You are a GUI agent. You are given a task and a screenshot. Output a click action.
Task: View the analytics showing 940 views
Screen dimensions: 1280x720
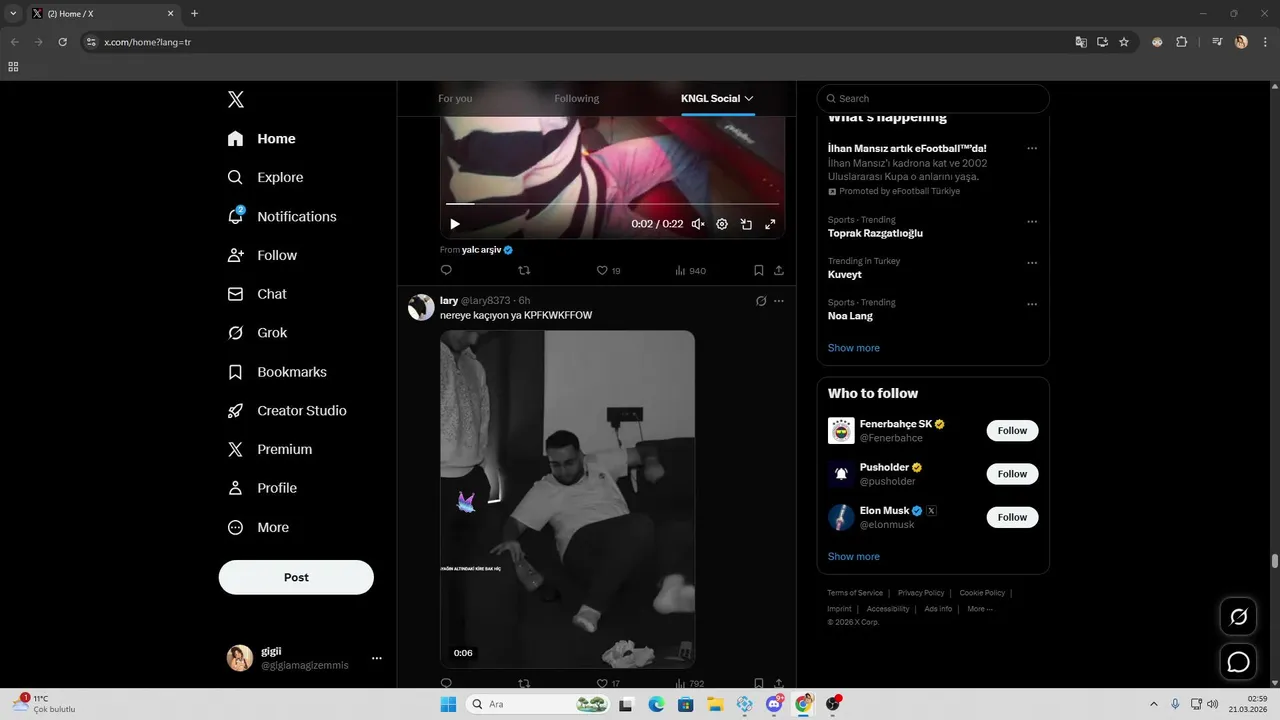(690, 270)
